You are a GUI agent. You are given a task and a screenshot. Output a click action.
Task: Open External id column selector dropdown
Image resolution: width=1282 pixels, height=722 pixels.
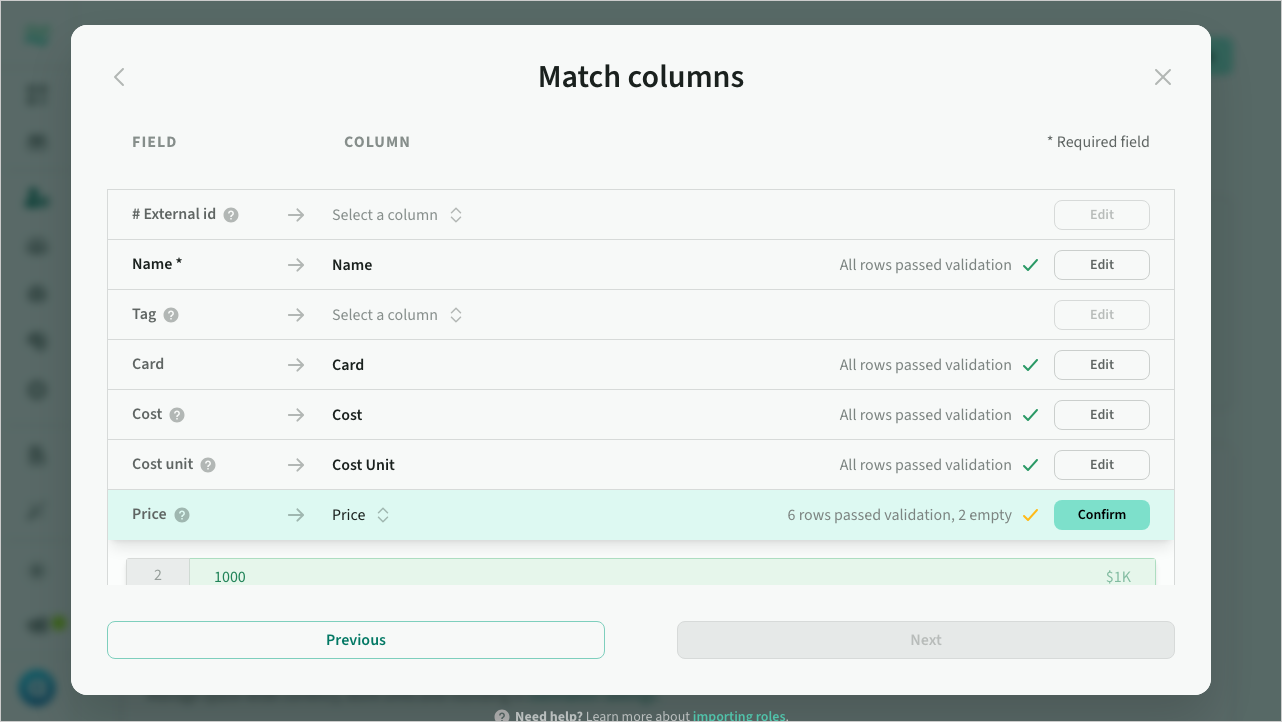(397, 215)
